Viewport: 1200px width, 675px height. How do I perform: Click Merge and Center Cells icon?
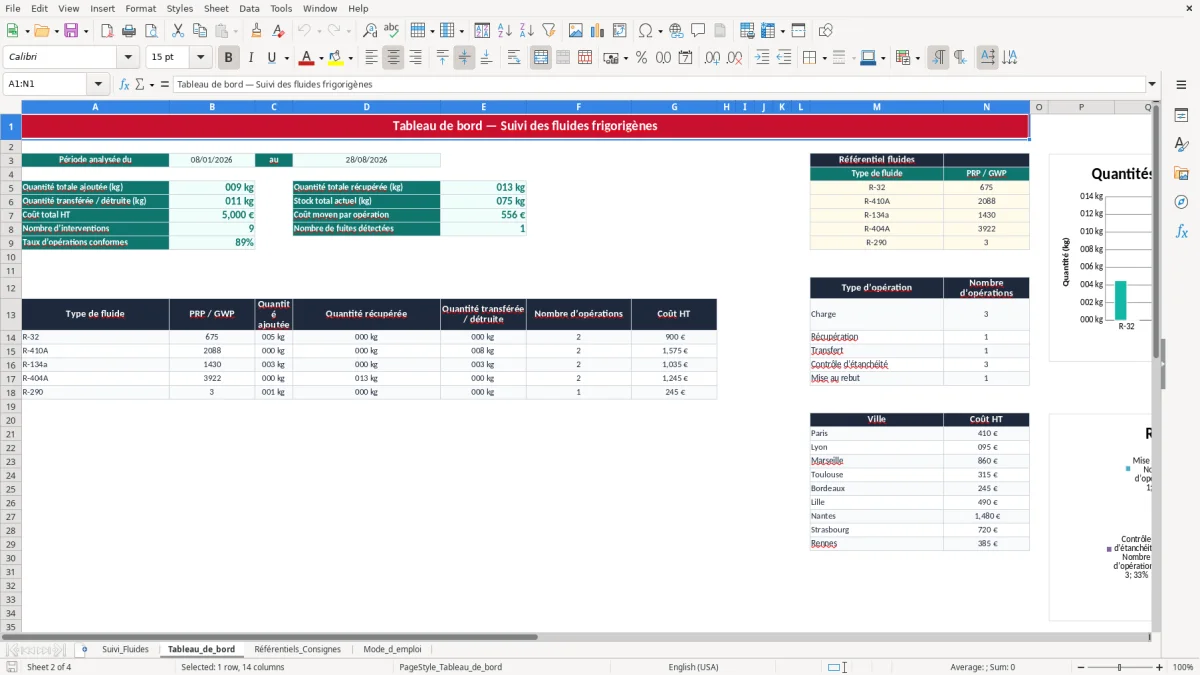click(x=541, y=58)
